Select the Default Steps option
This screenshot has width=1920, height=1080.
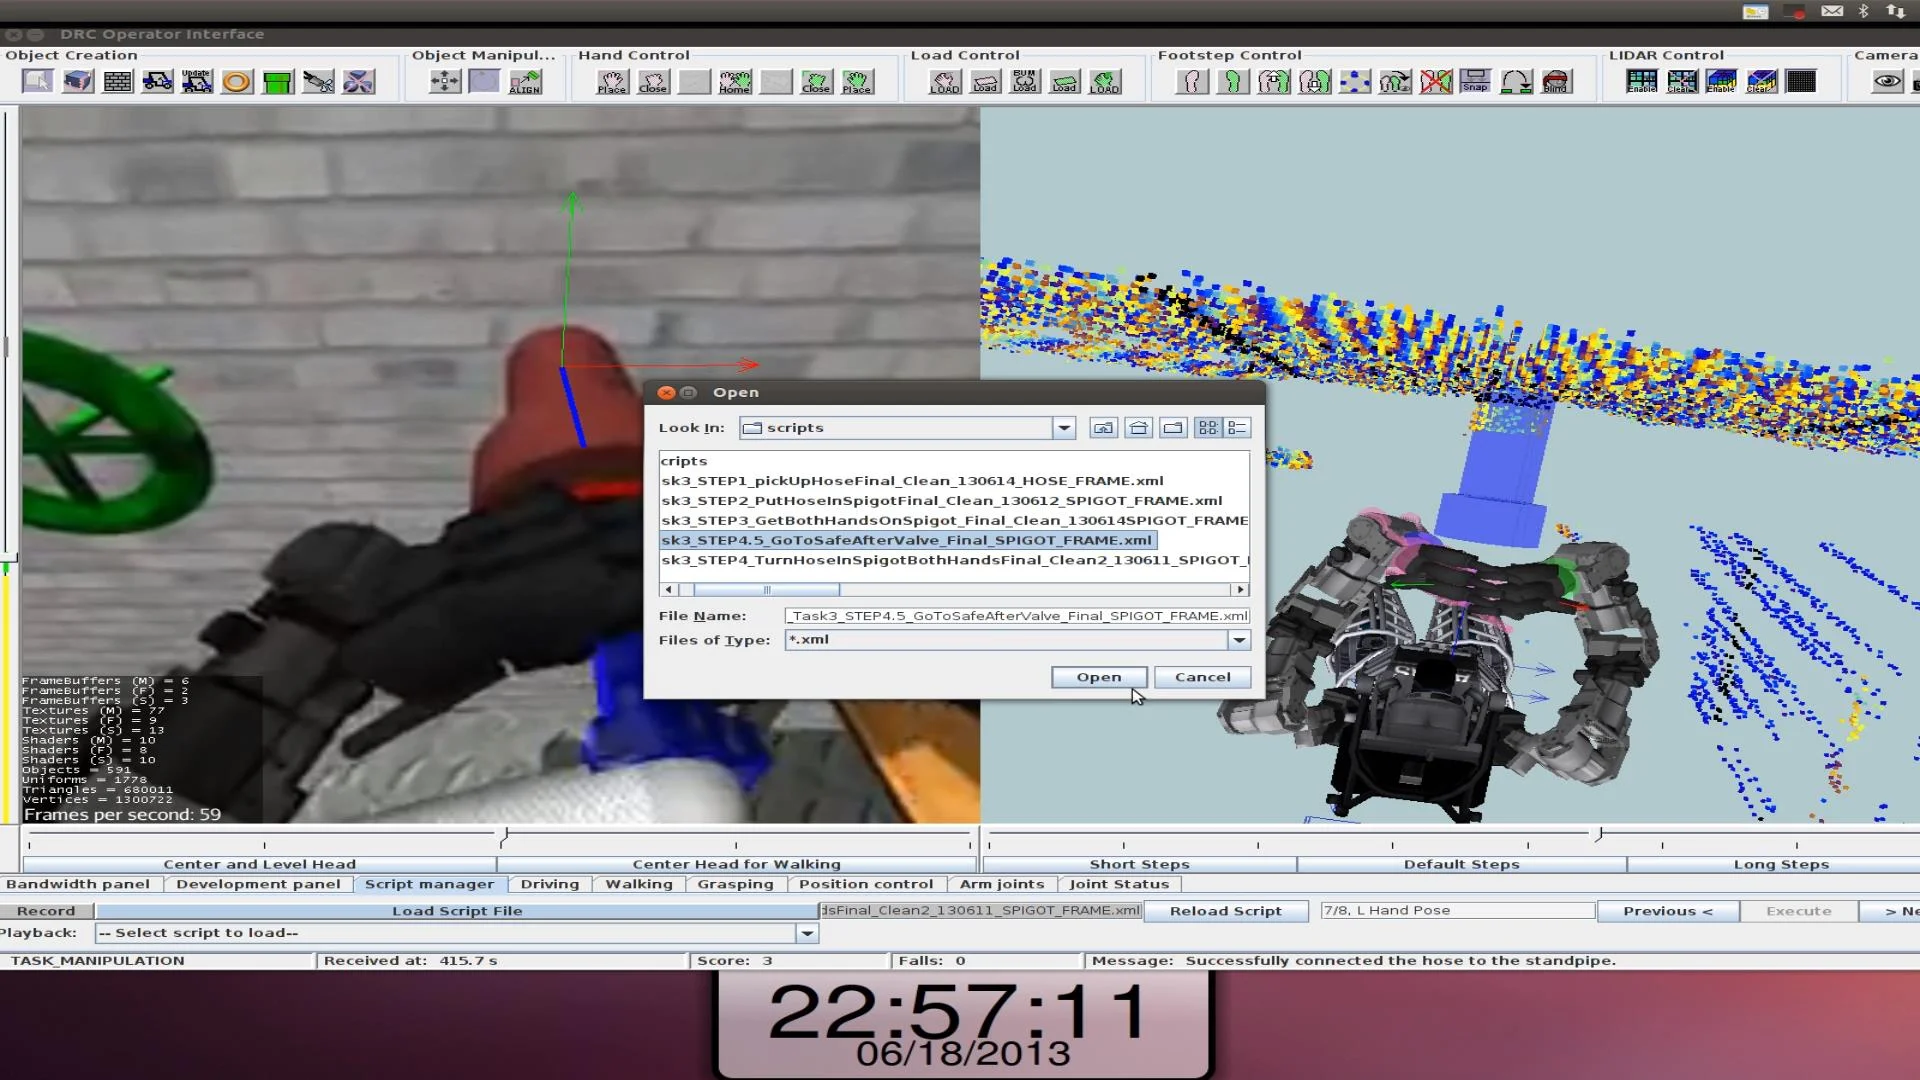click(x=1462, y=864)
